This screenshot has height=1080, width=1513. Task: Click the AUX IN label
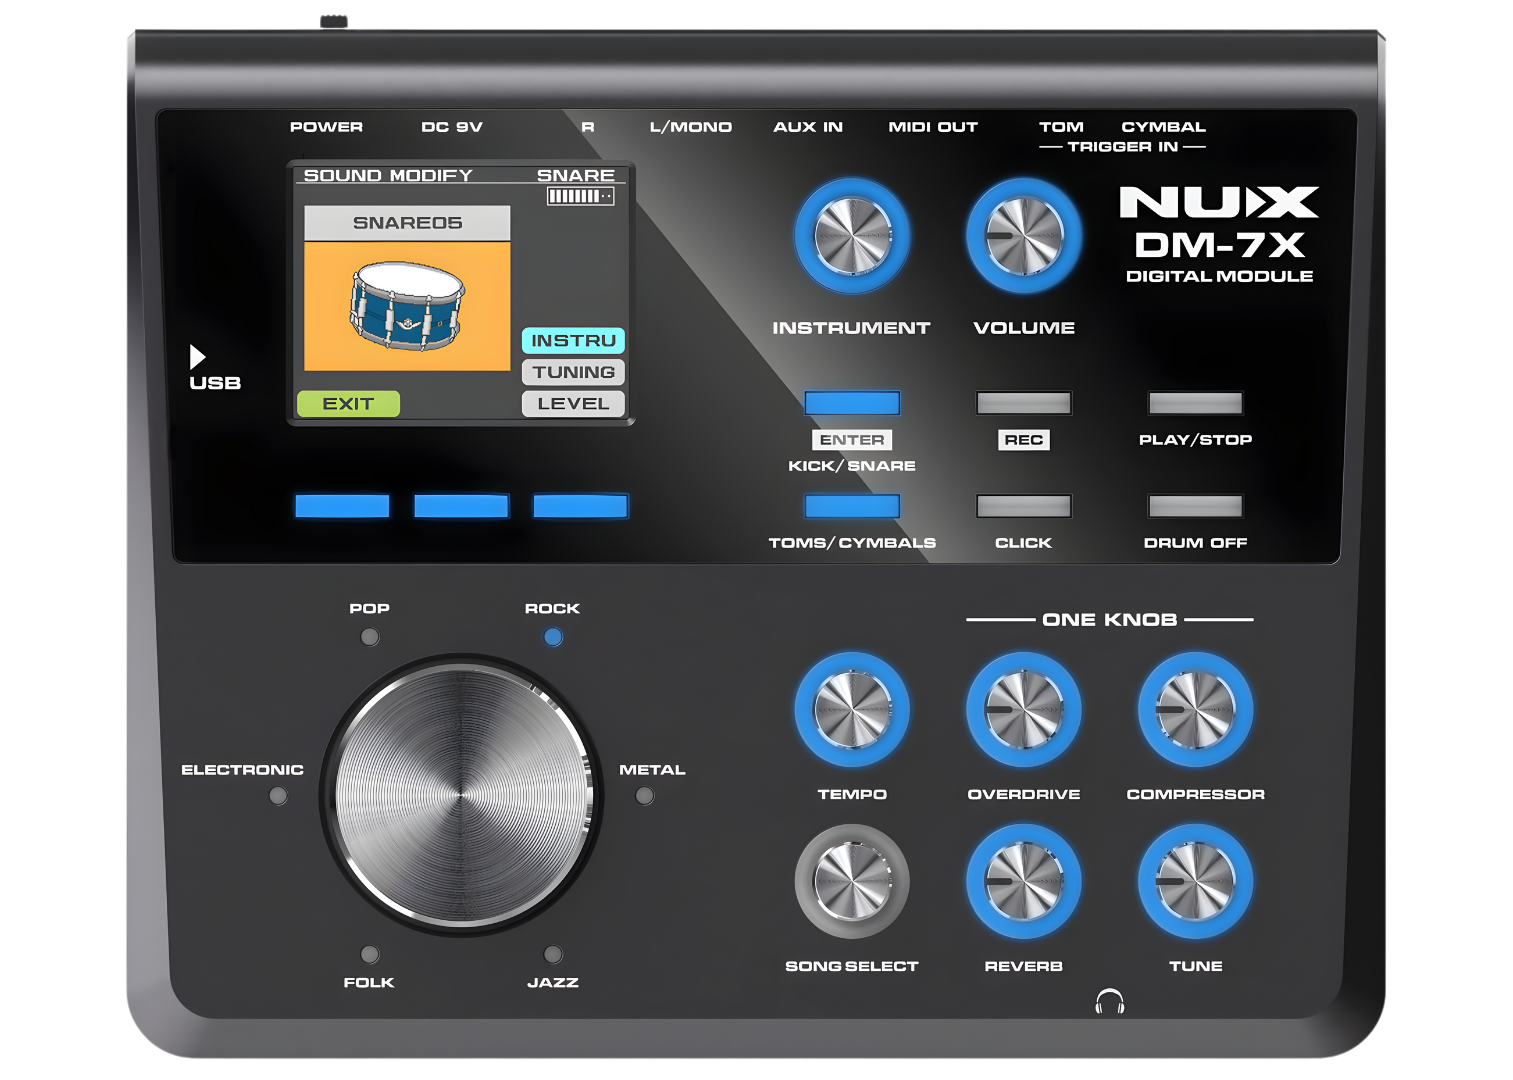(x=808, y=127)
